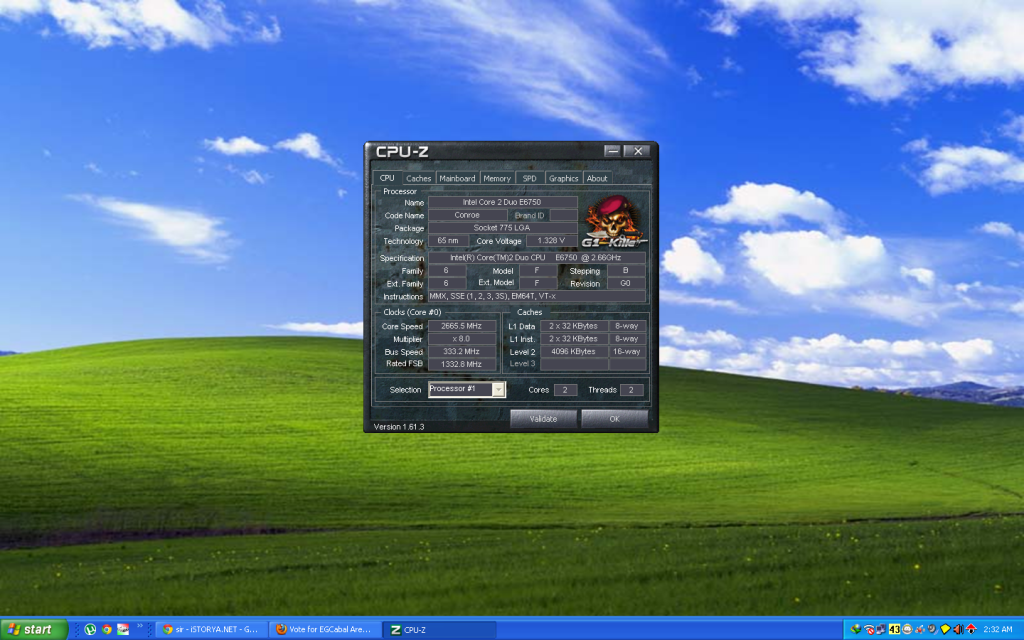Viewport: 1024px width, 640px height.
Task: Open the red molecule tray icon
Action: pos(920,630)
